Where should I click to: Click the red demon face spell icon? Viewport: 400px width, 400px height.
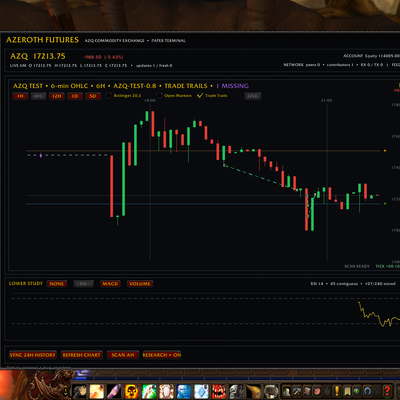(x=218, y=391)
